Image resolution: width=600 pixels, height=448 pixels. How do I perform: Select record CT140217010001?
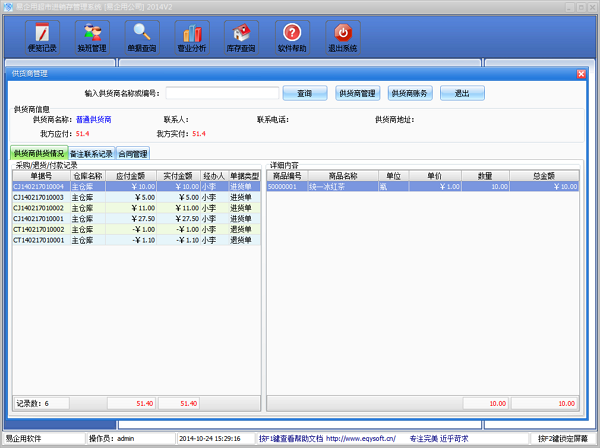[x=136, y=240]
